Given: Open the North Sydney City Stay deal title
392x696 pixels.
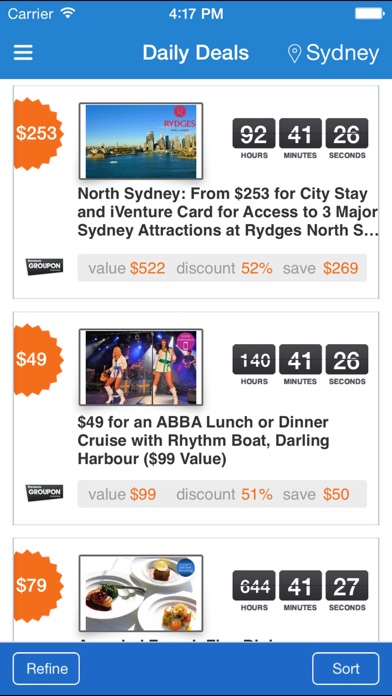Looking at the screenshot, I should [x=228, y=212].
